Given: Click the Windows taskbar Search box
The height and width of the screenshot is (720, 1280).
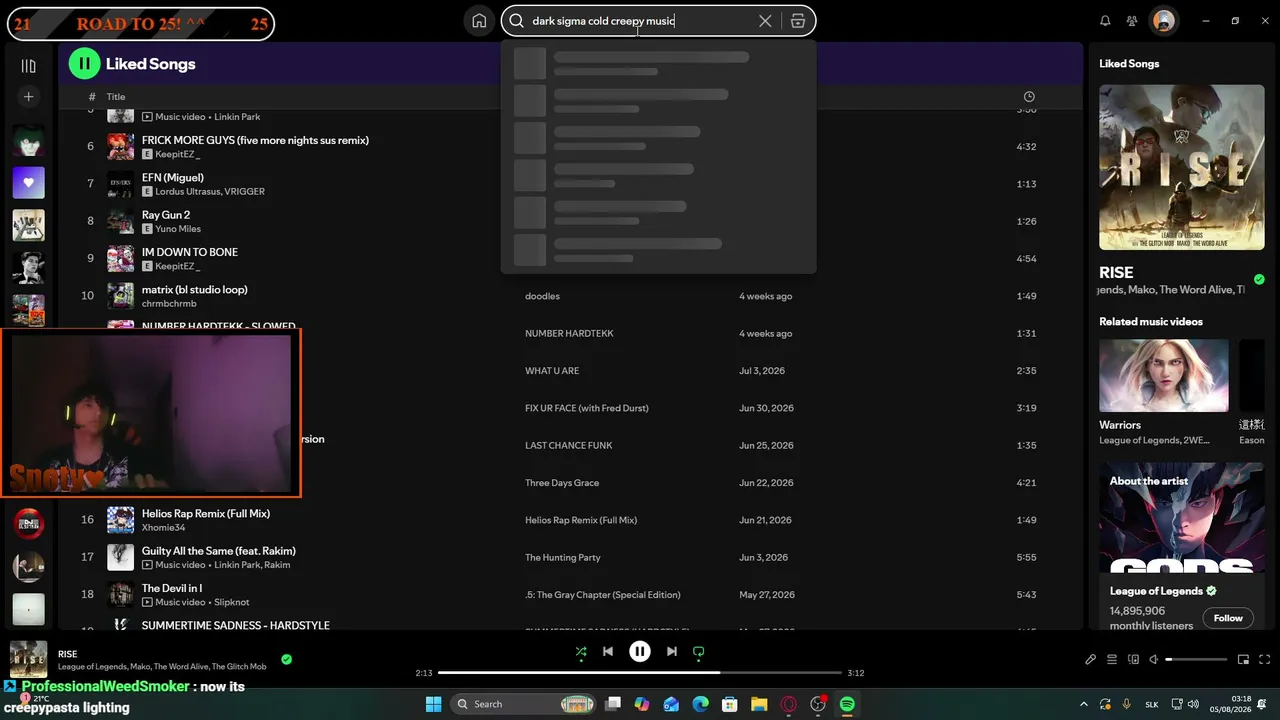Looking at the screenshot, I should tap(523, 704).
